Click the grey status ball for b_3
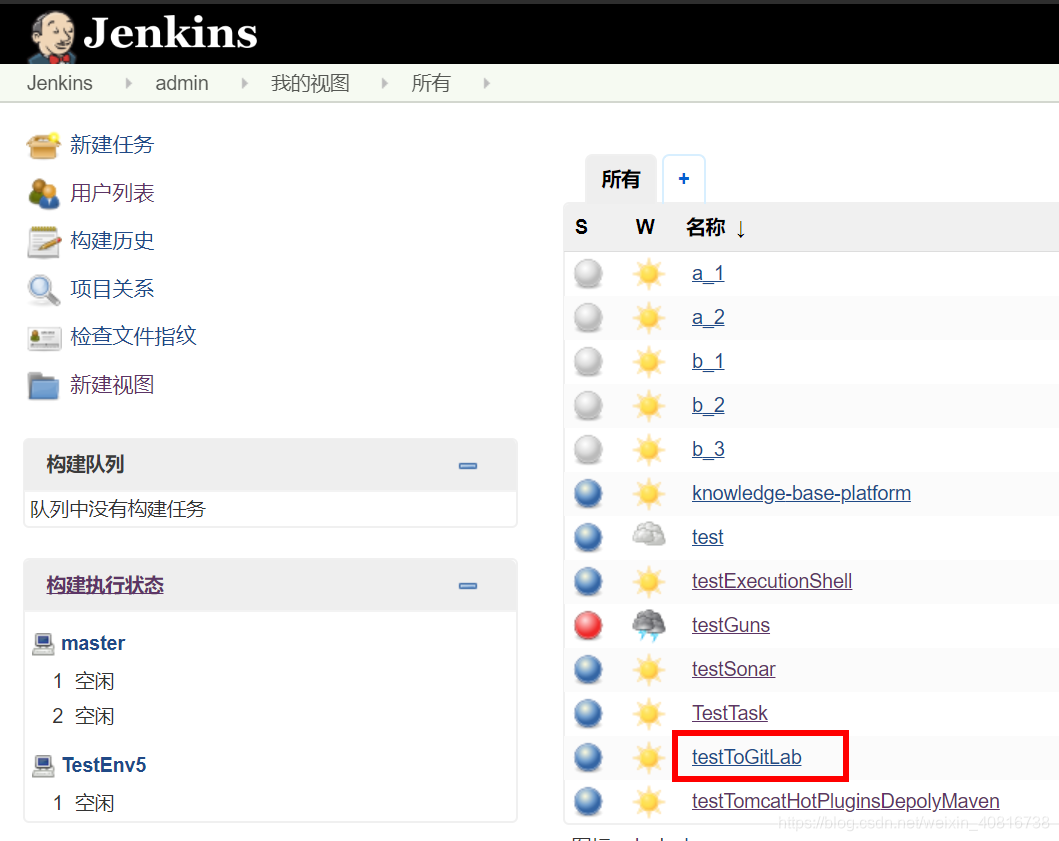Image resolution: width=1059 pixels, height=841 pixels. pos(588,450)
